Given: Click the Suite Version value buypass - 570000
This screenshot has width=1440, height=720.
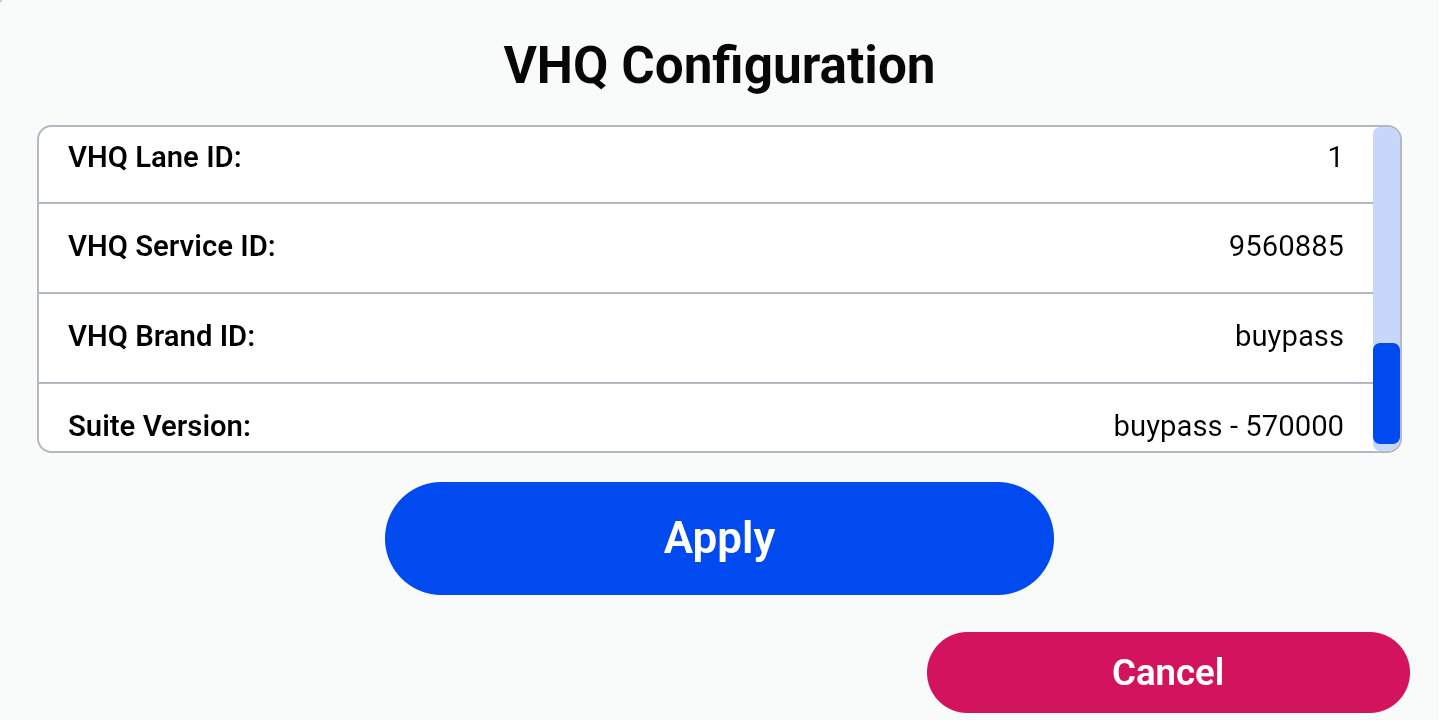Looking at the screenshot, I should [x=1228, y=427].
